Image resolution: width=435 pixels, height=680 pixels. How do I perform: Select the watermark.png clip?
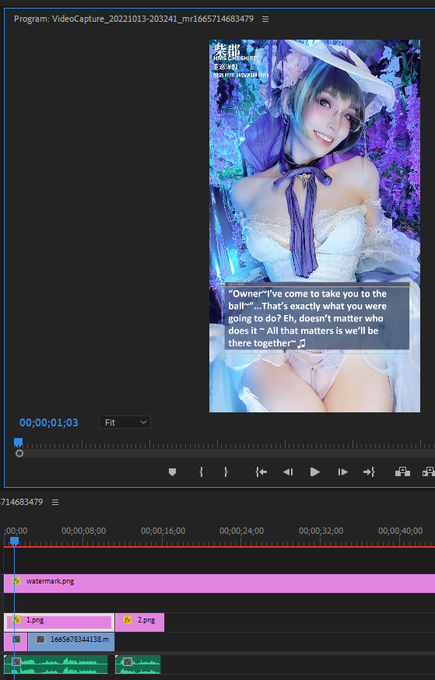click(219, 583)
